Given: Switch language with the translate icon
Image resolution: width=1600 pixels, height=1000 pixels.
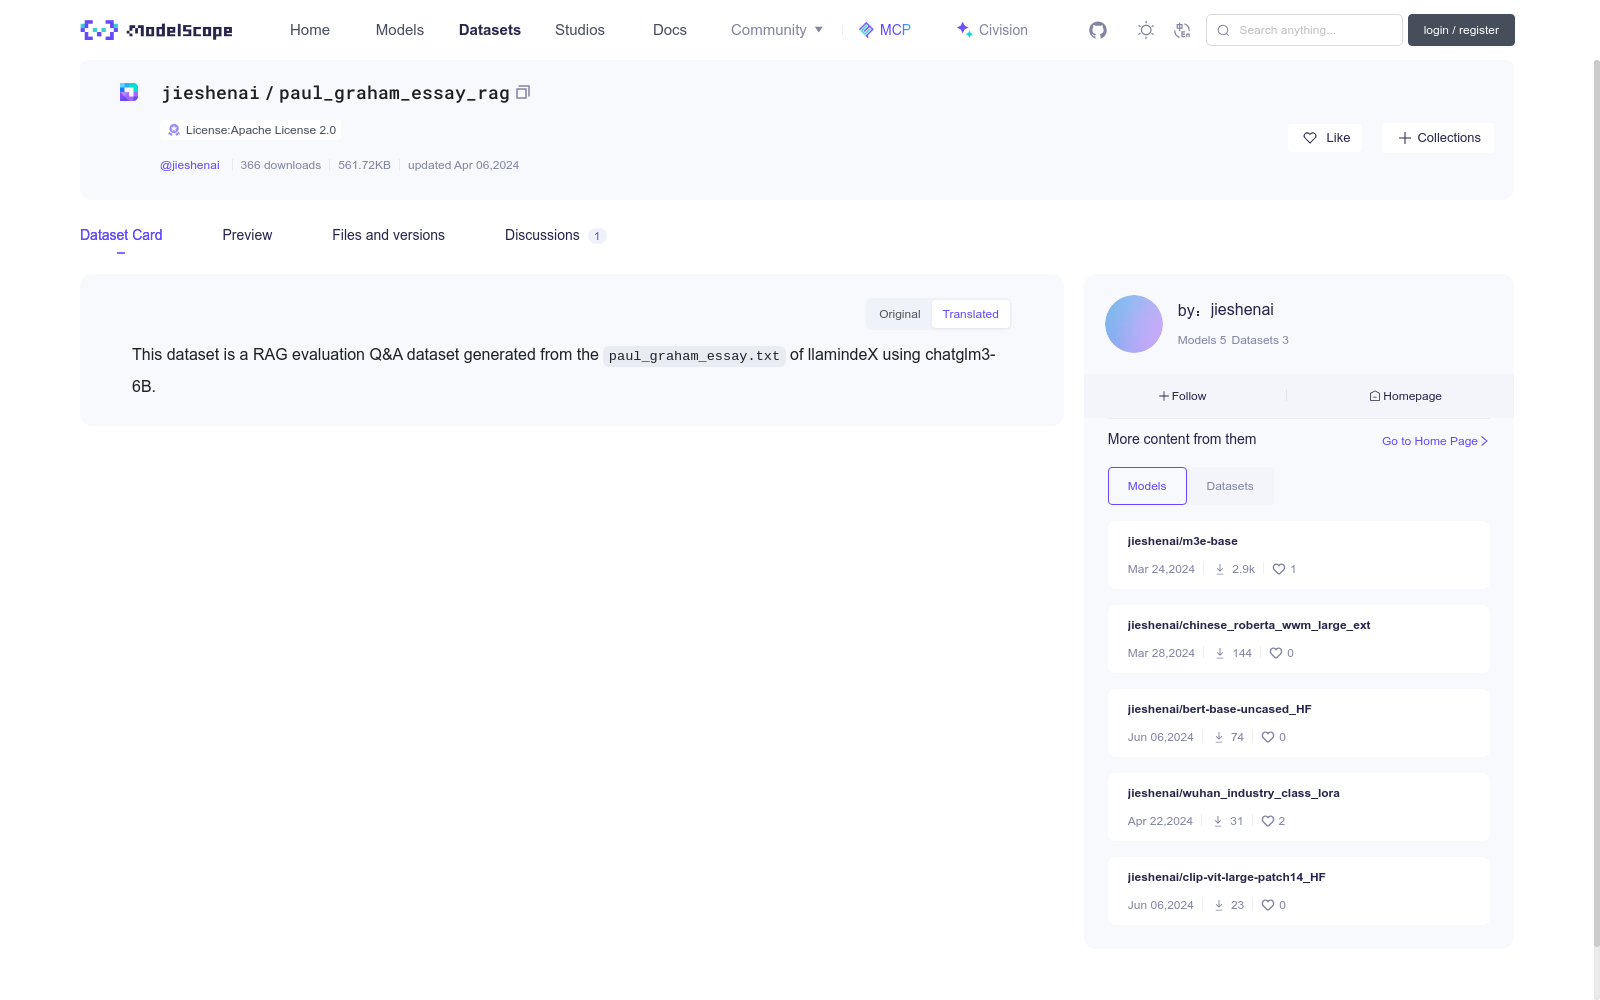Looking at the screenshot, I should coord(1182,30).
